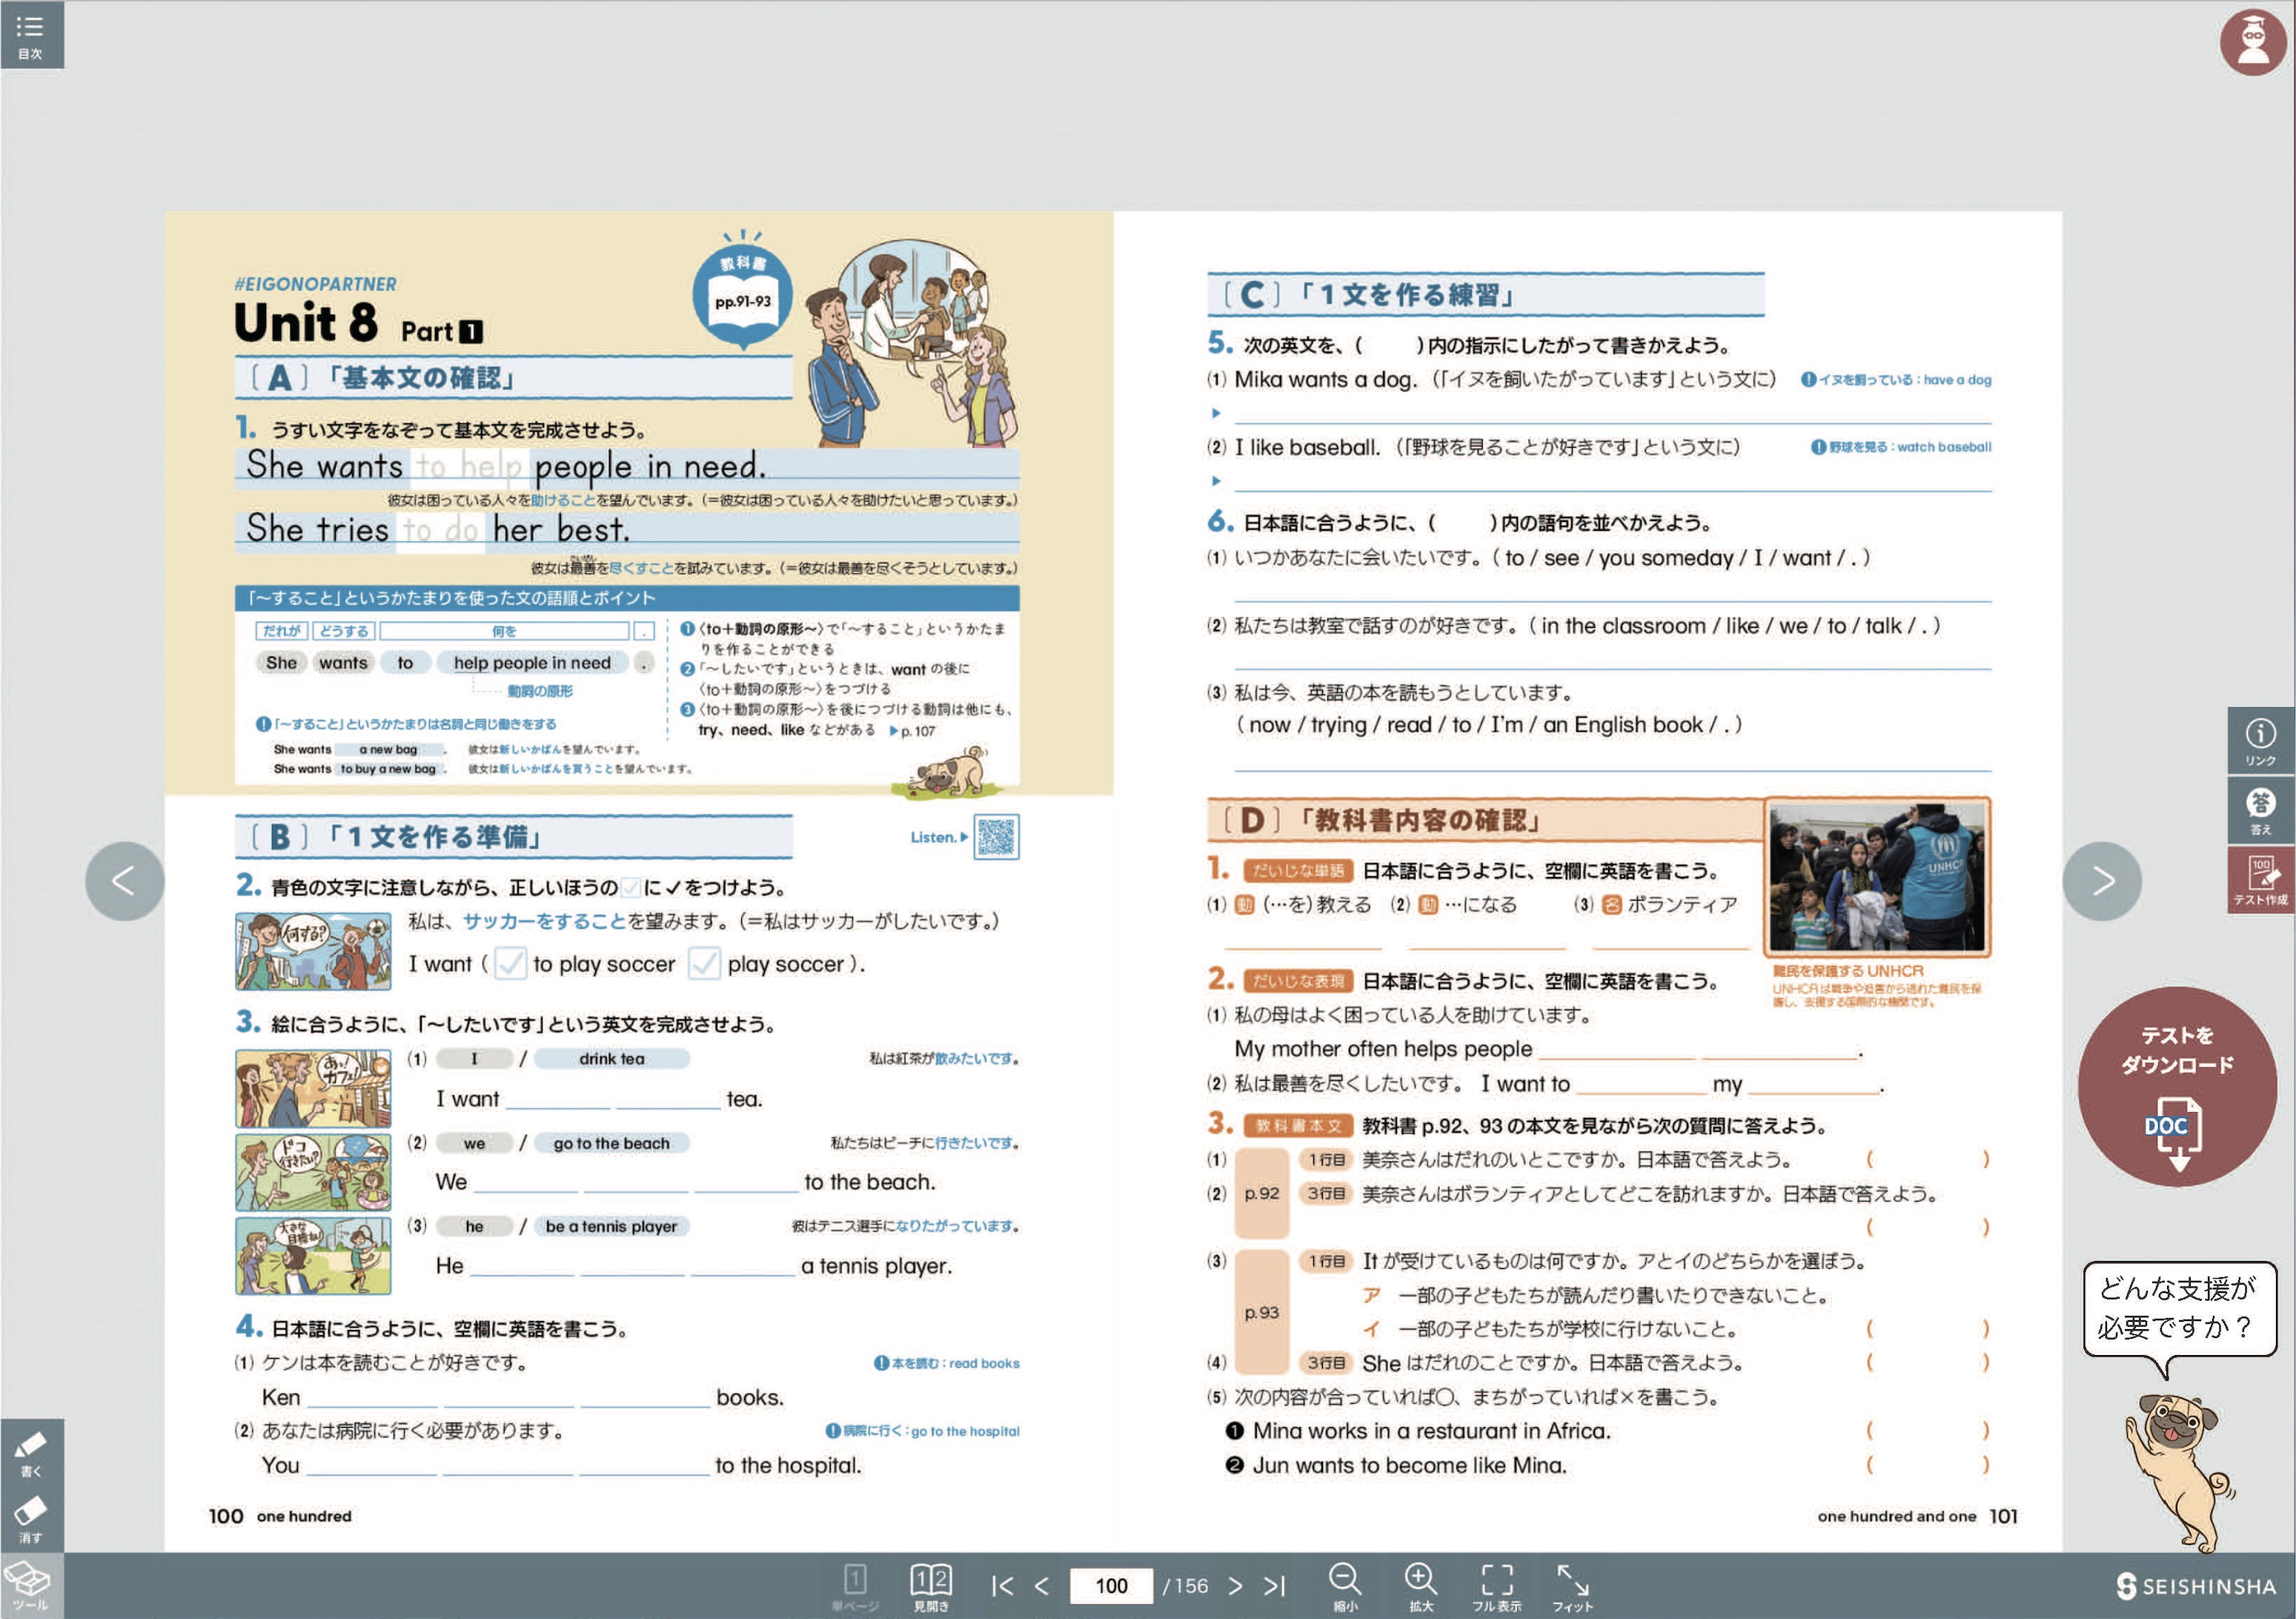Click the page number input field
The width and height of the screenshot is (2296, 1619).
(x=1110, y=1586)
